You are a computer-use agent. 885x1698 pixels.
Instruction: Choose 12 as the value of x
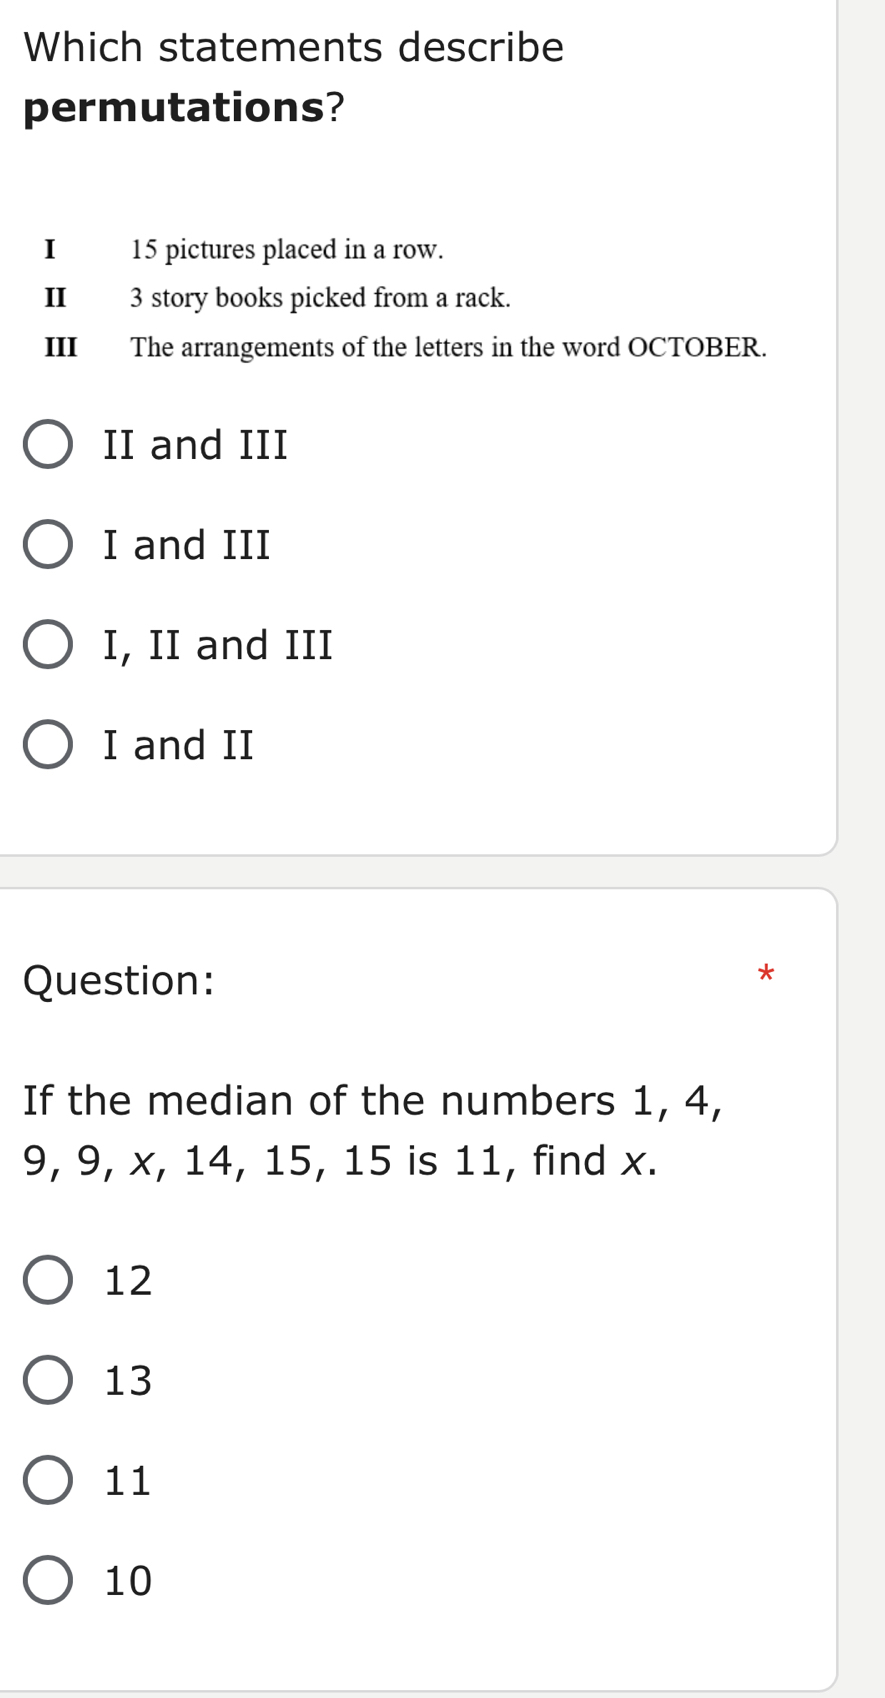click(x=48, y=1281)
